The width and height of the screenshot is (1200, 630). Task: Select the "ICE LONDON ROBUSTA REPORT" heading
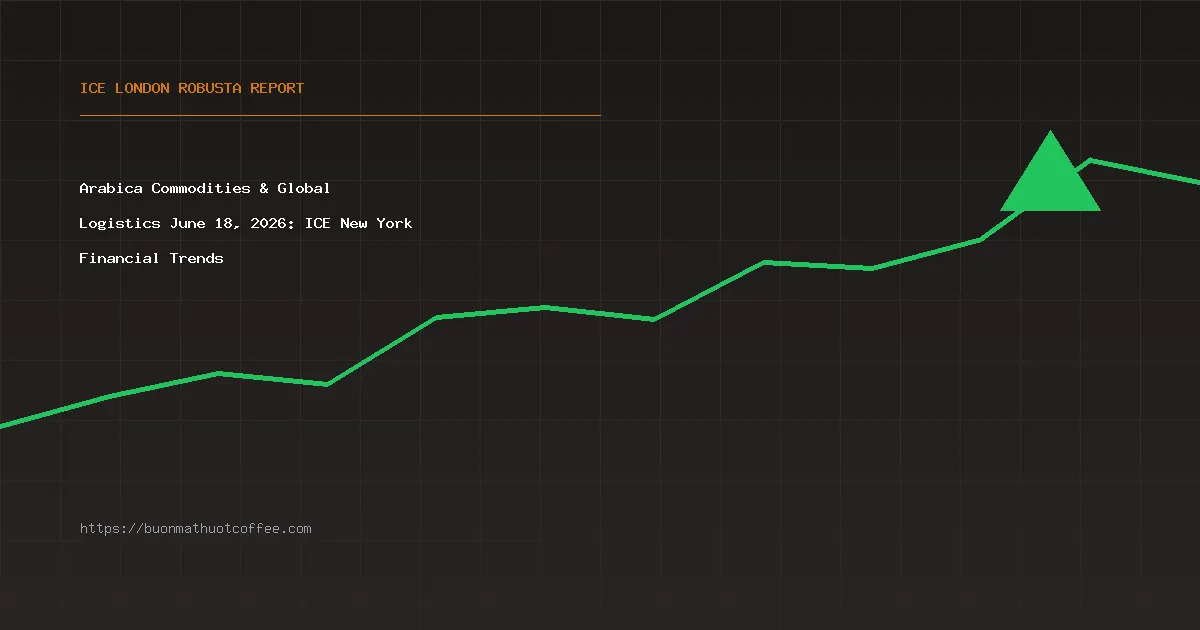(x=192, y=88)
